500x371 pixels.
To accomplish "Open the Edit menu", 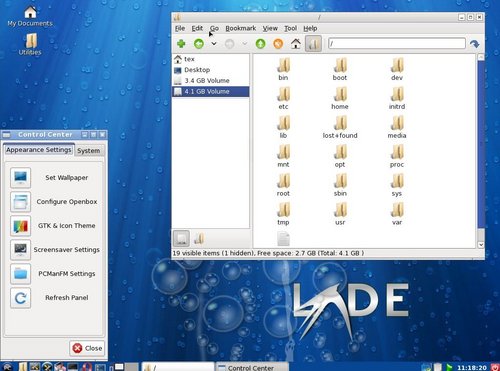I will click(197, 28).
